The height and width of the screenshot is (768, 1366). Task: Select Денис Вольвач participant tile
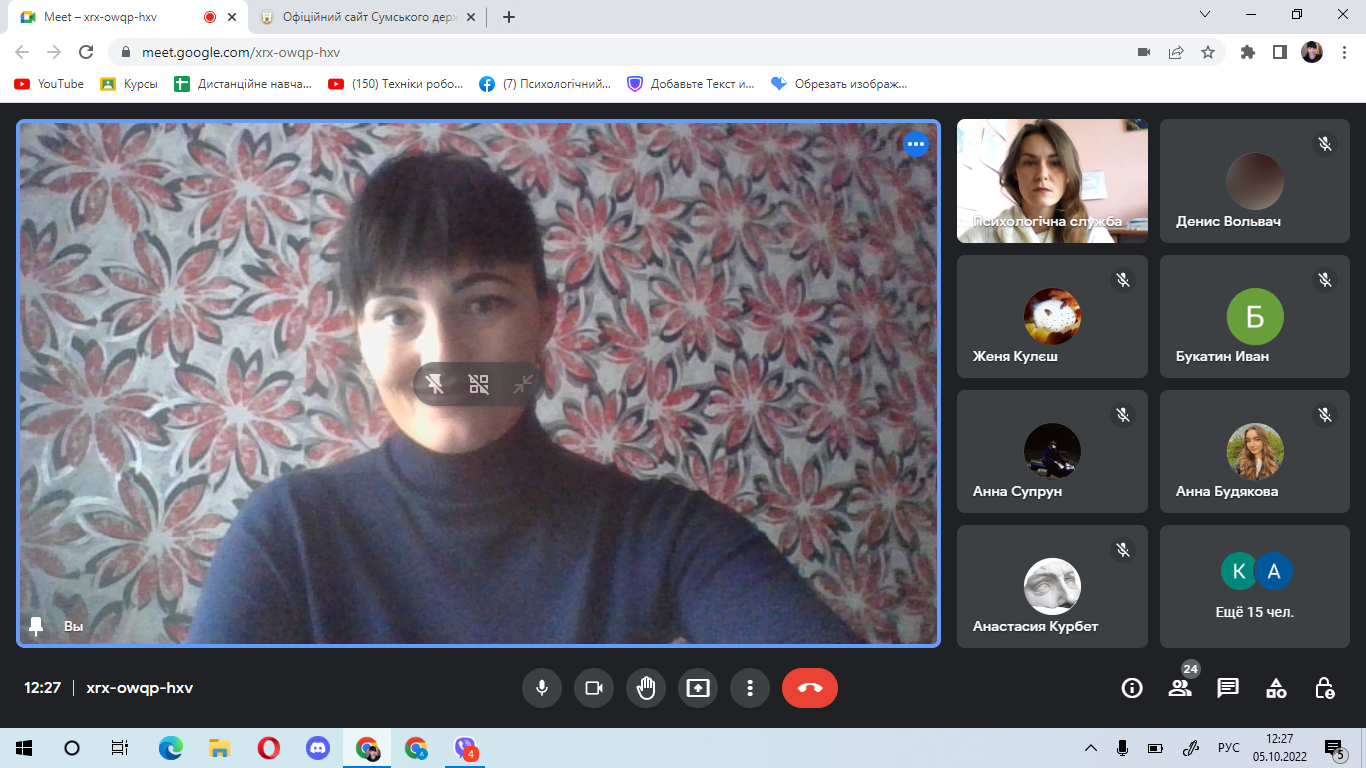coord(1254,181)
